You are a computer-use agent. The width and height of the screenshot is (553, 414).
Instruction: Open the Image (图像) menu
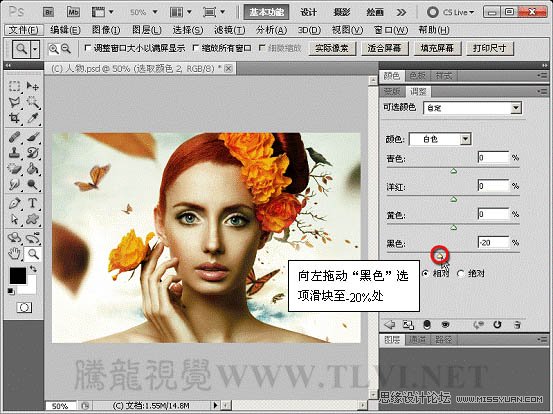pos(106,30)
